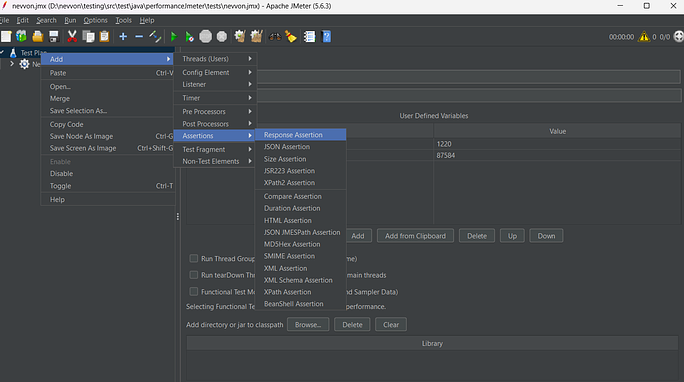Image resolution: width=684 pixels, height=382 pixels.
Task: Clear results with the Clear icon
Action: point(240,37)
